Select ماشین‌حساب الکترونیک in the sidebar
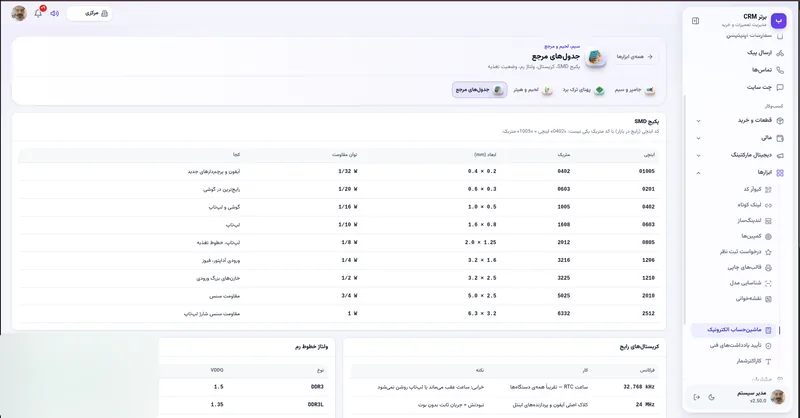Screen dimensions: 800x418 click(x=734, y=330)
